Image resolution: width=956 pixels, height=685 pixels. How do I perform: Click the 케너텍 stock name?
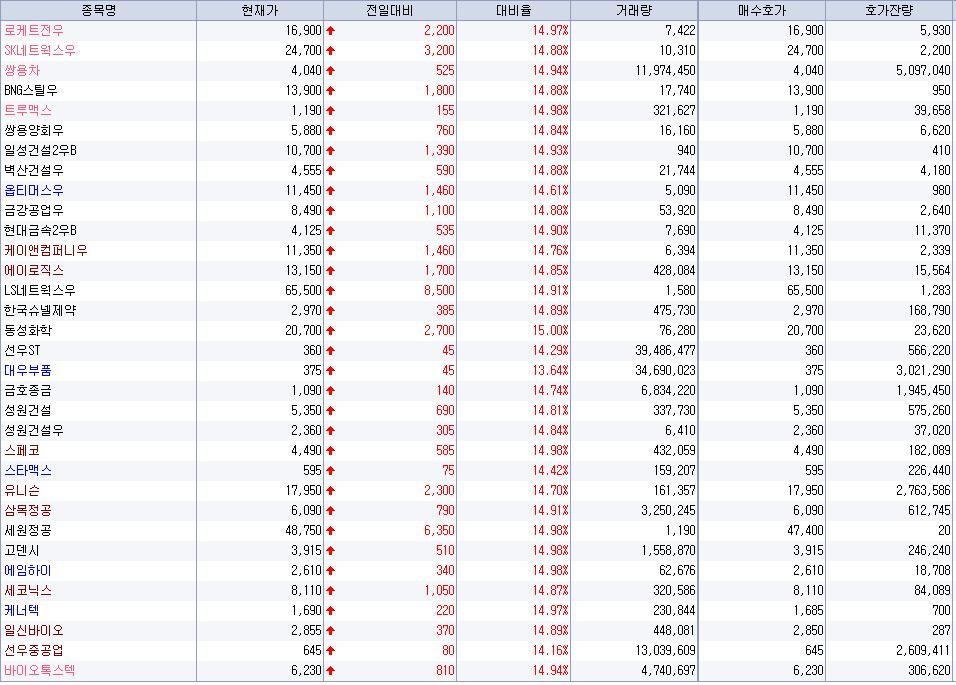click(x=22, y=611)
